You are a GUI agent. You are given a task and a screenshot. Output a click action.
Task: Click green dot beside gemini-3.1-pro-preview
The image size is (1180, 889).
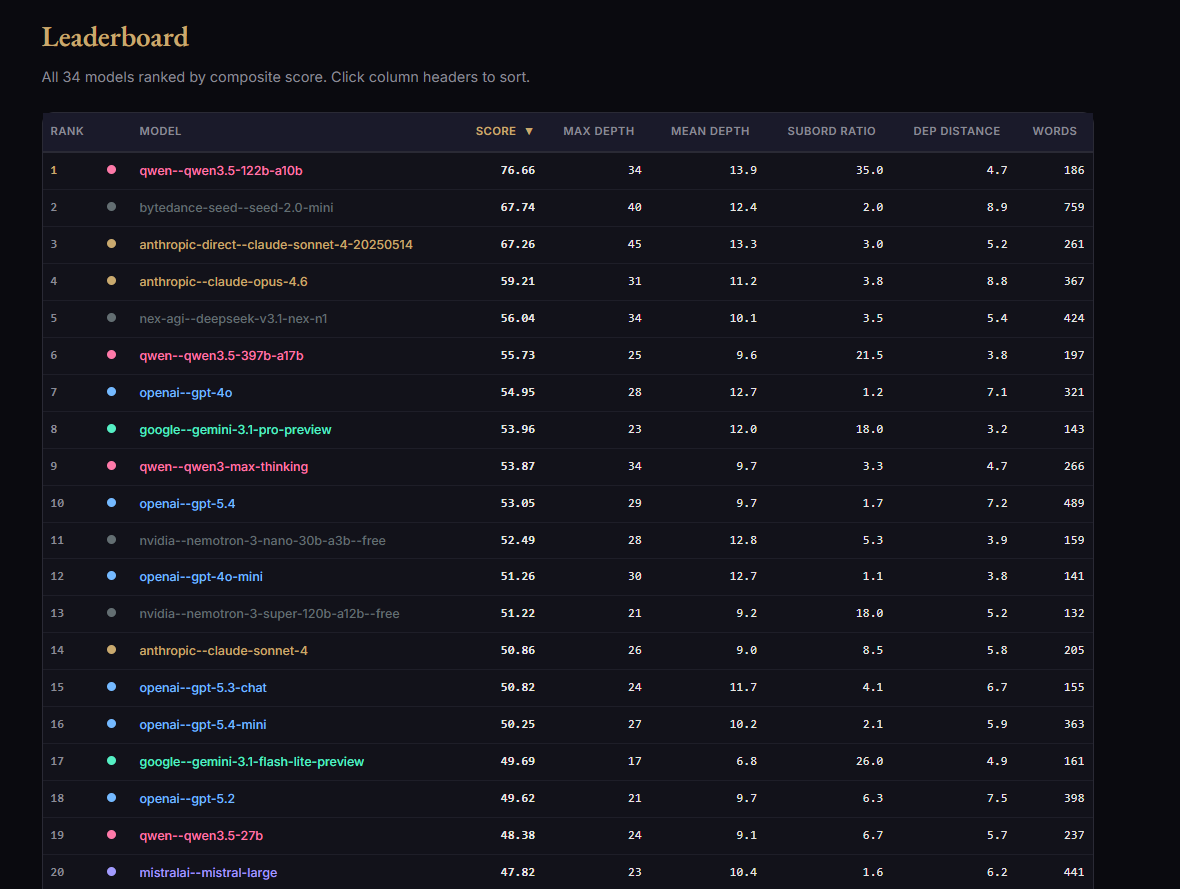111,429
